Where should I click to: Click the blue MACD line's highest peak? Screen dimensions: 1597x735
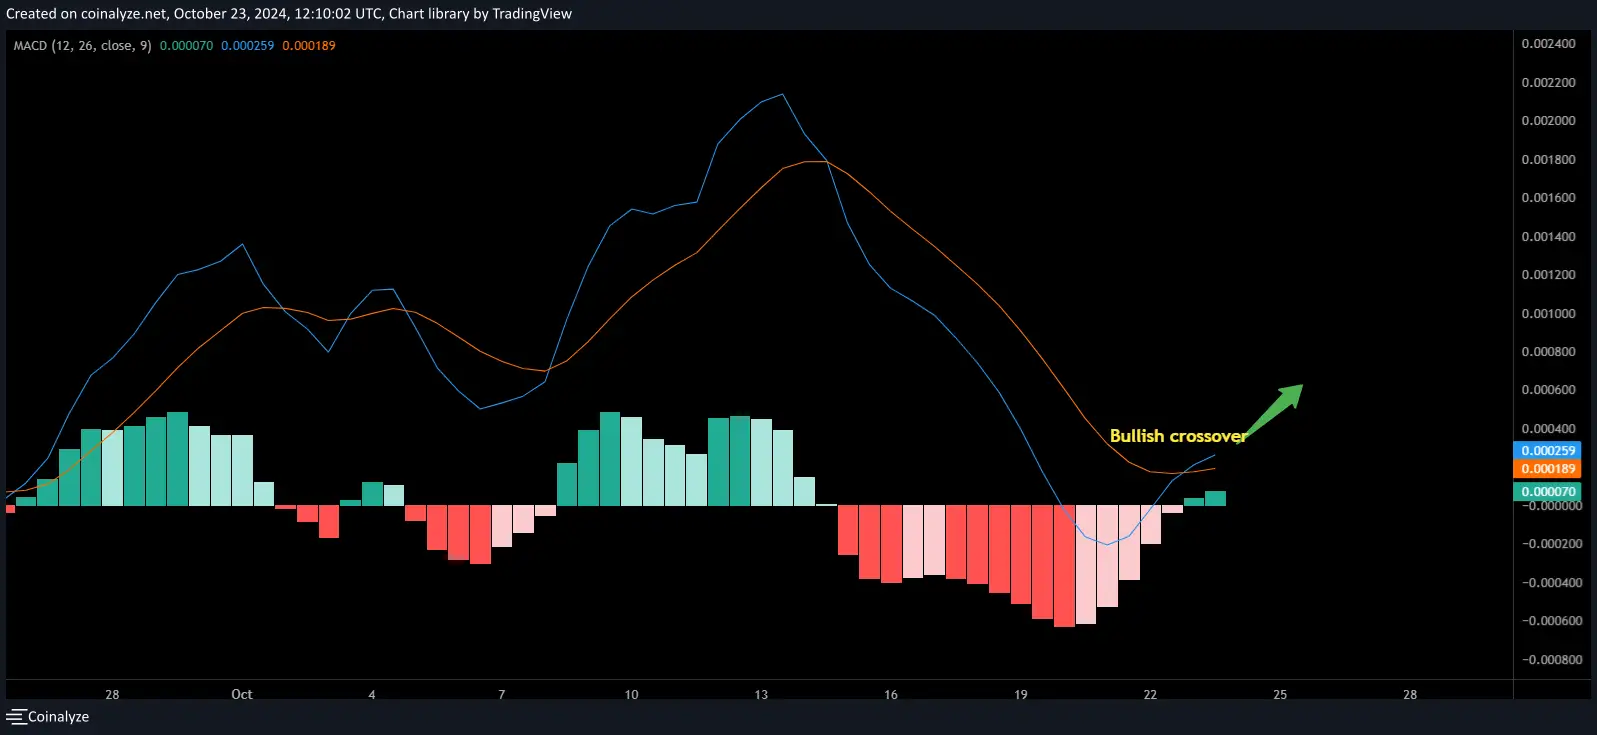pos(782,95)
